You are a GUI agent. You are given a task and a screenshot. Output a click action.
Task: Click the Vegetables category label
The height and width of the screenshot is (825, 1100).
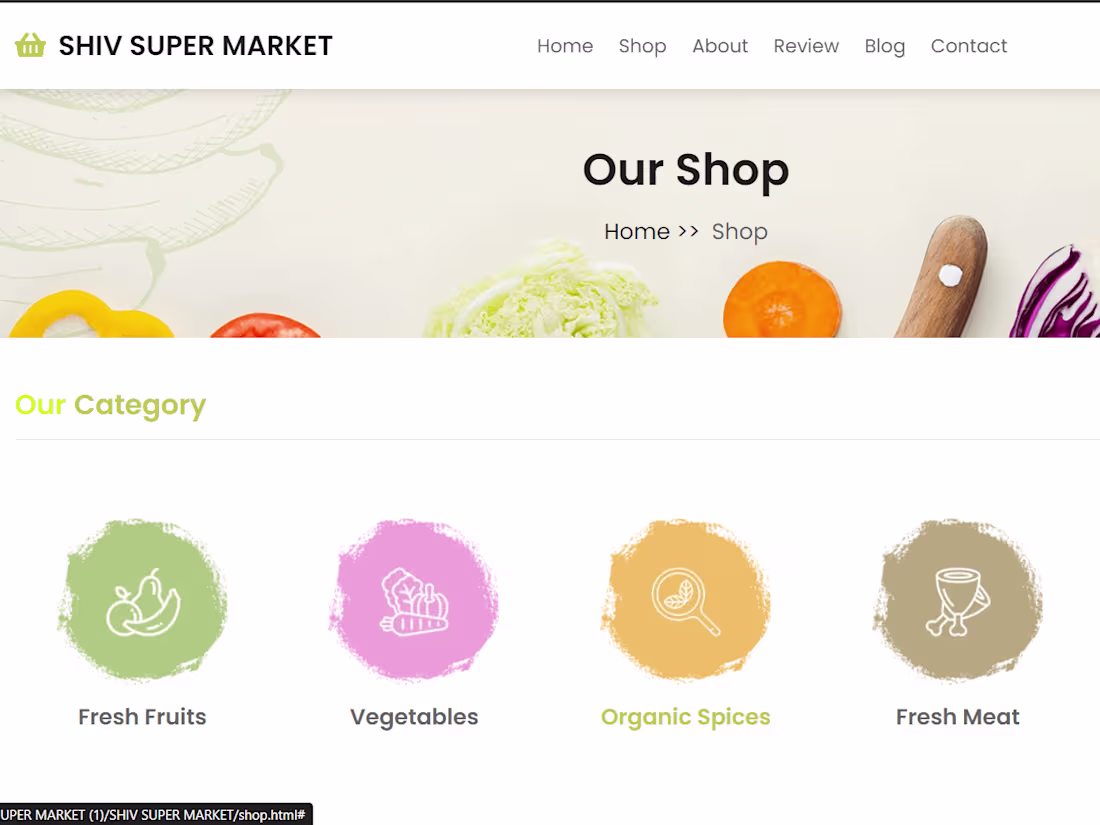(414, 718)
